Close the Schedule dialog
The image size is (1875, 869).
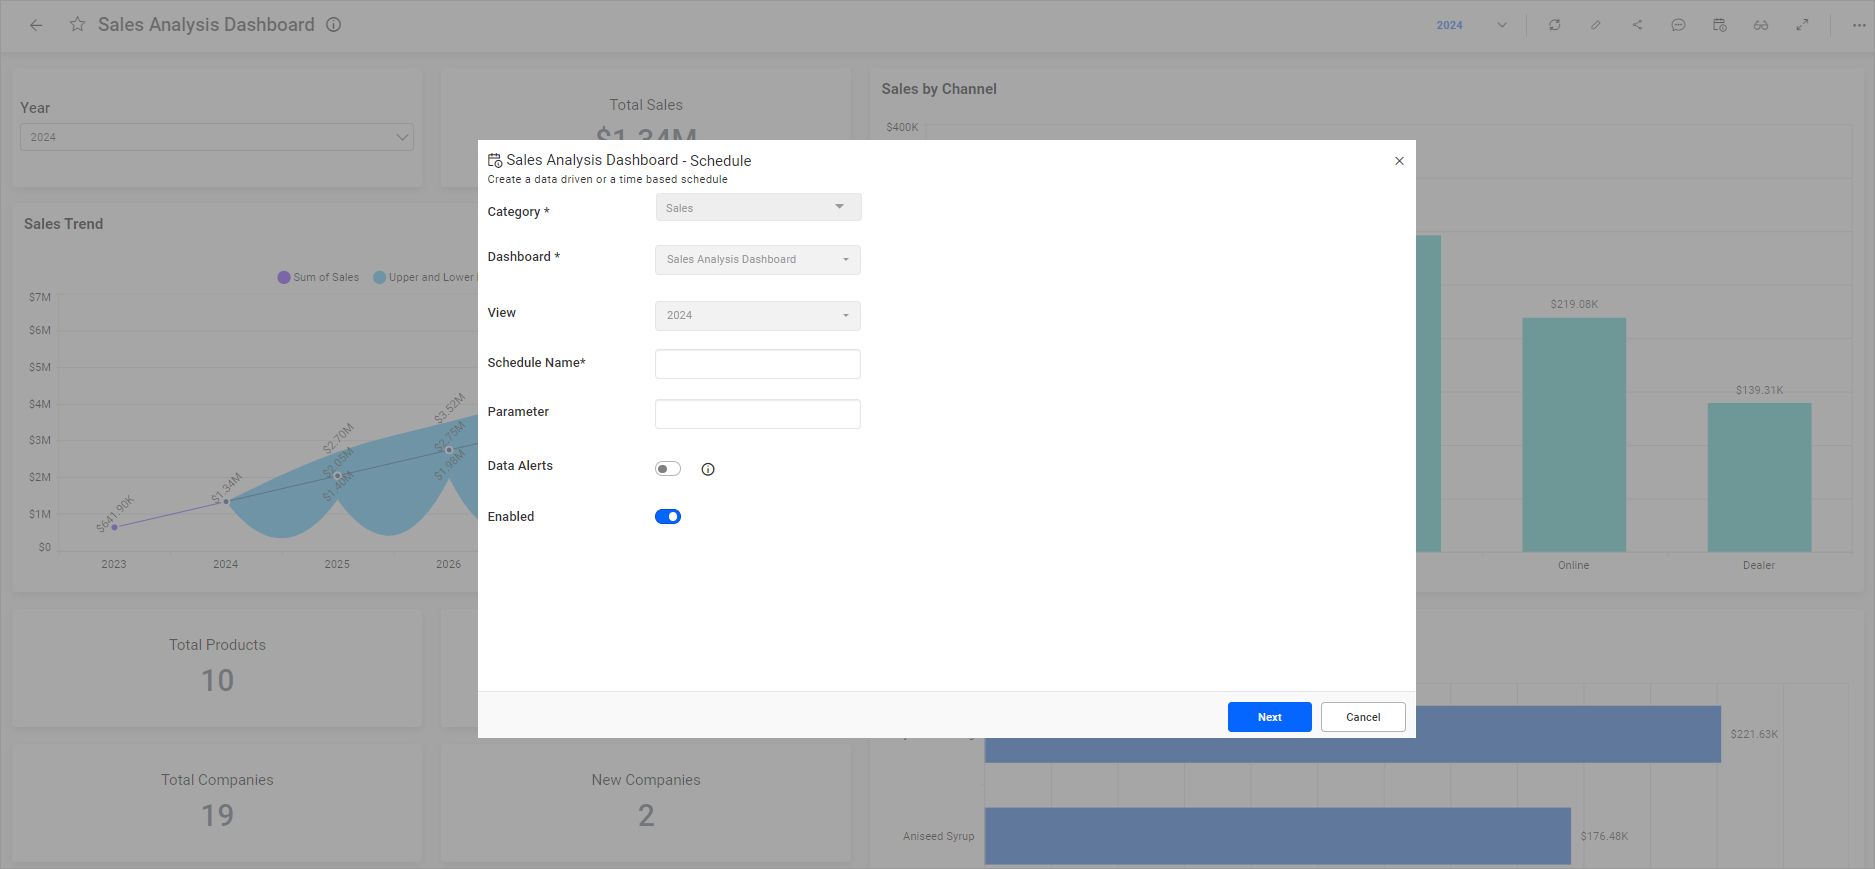click(1399, 161)
